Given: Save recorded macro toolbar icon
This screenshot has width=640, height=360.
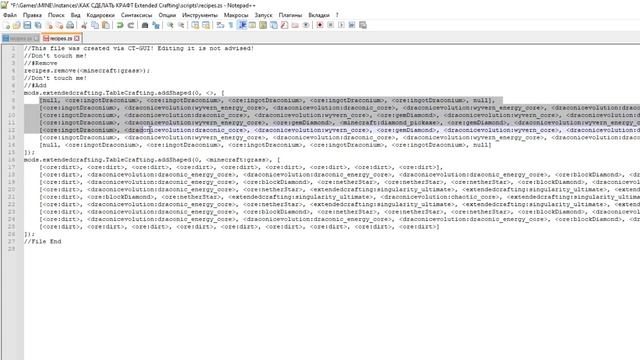Looking at the screenshot, I should pos(362,25).
